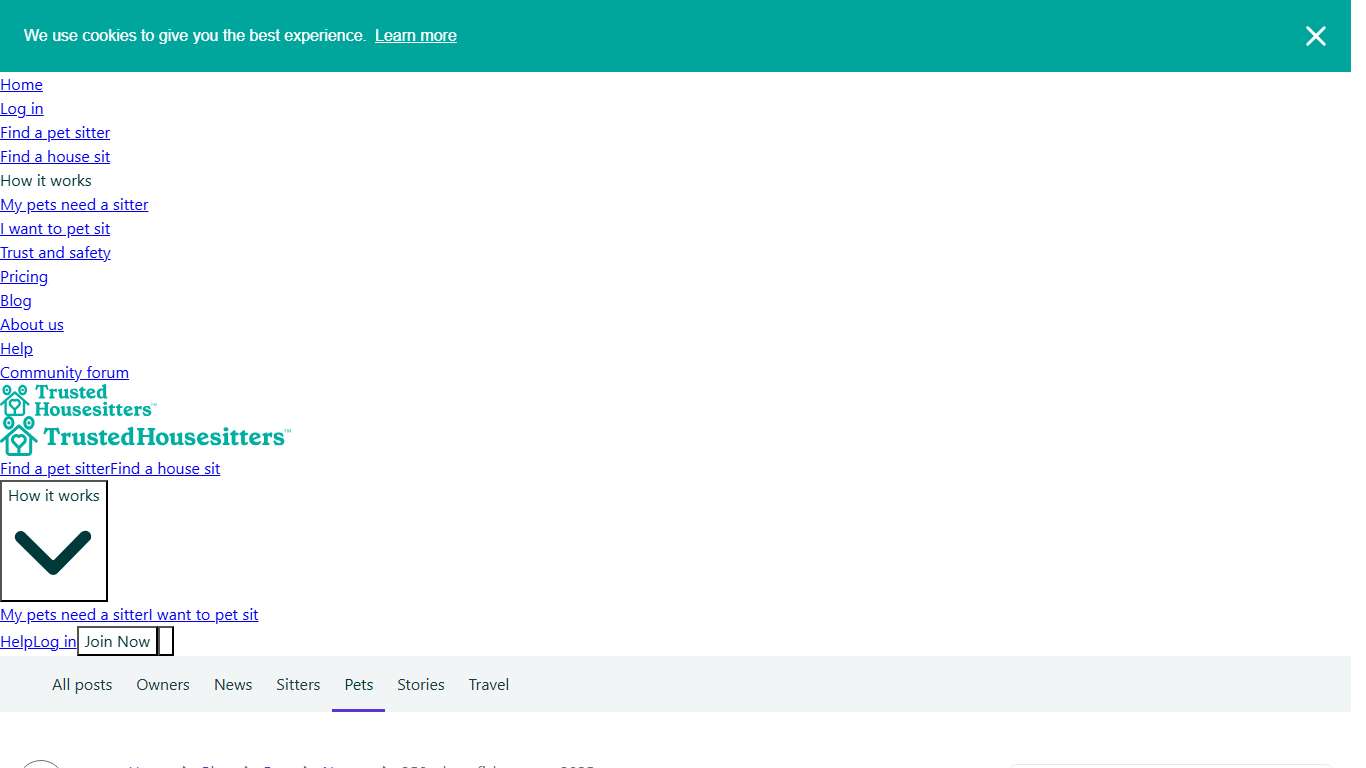Click the small stacked Trusted Housesitters logo
The width and height of the screenshot is (1366, 768).
click(78, 400)
